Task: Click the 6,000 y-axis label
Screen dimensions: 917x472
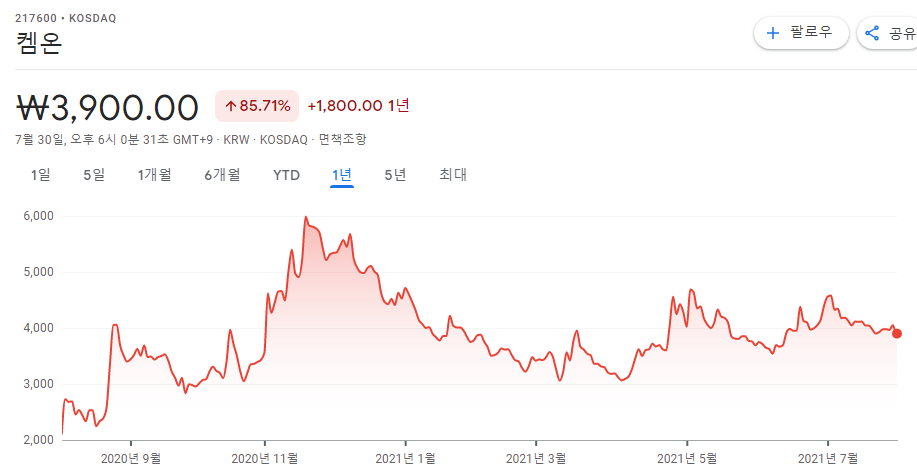Action: [40, 216]
